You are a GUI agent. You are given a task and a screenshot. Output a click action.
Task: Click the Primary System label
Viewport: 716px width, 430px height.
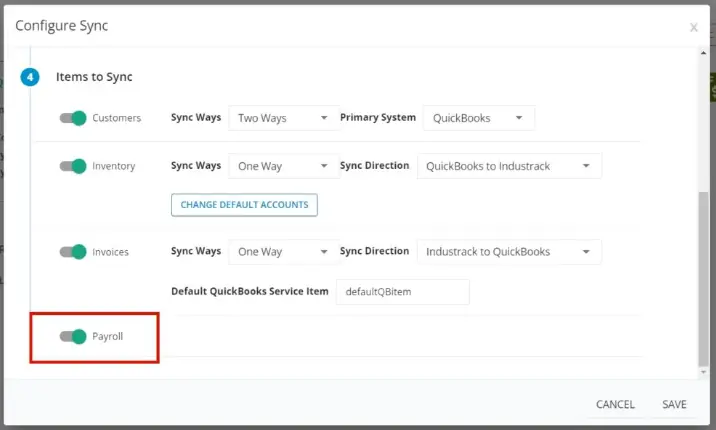tap(378, 117)
